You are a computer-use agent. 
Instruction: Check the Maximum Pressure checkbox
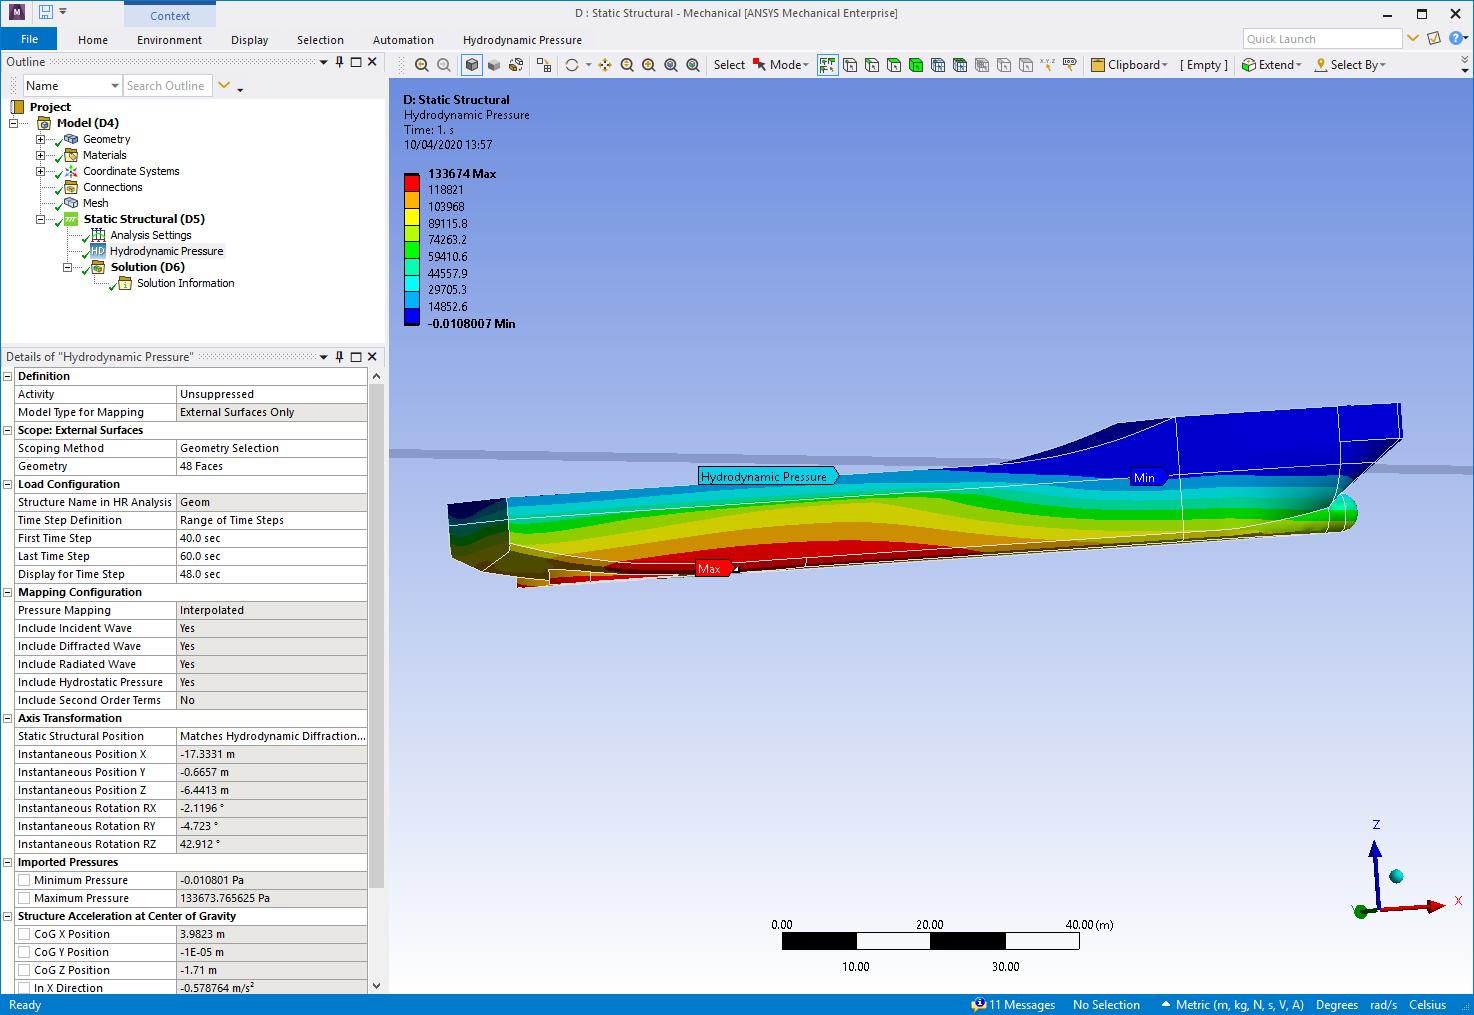coord(24,897)
